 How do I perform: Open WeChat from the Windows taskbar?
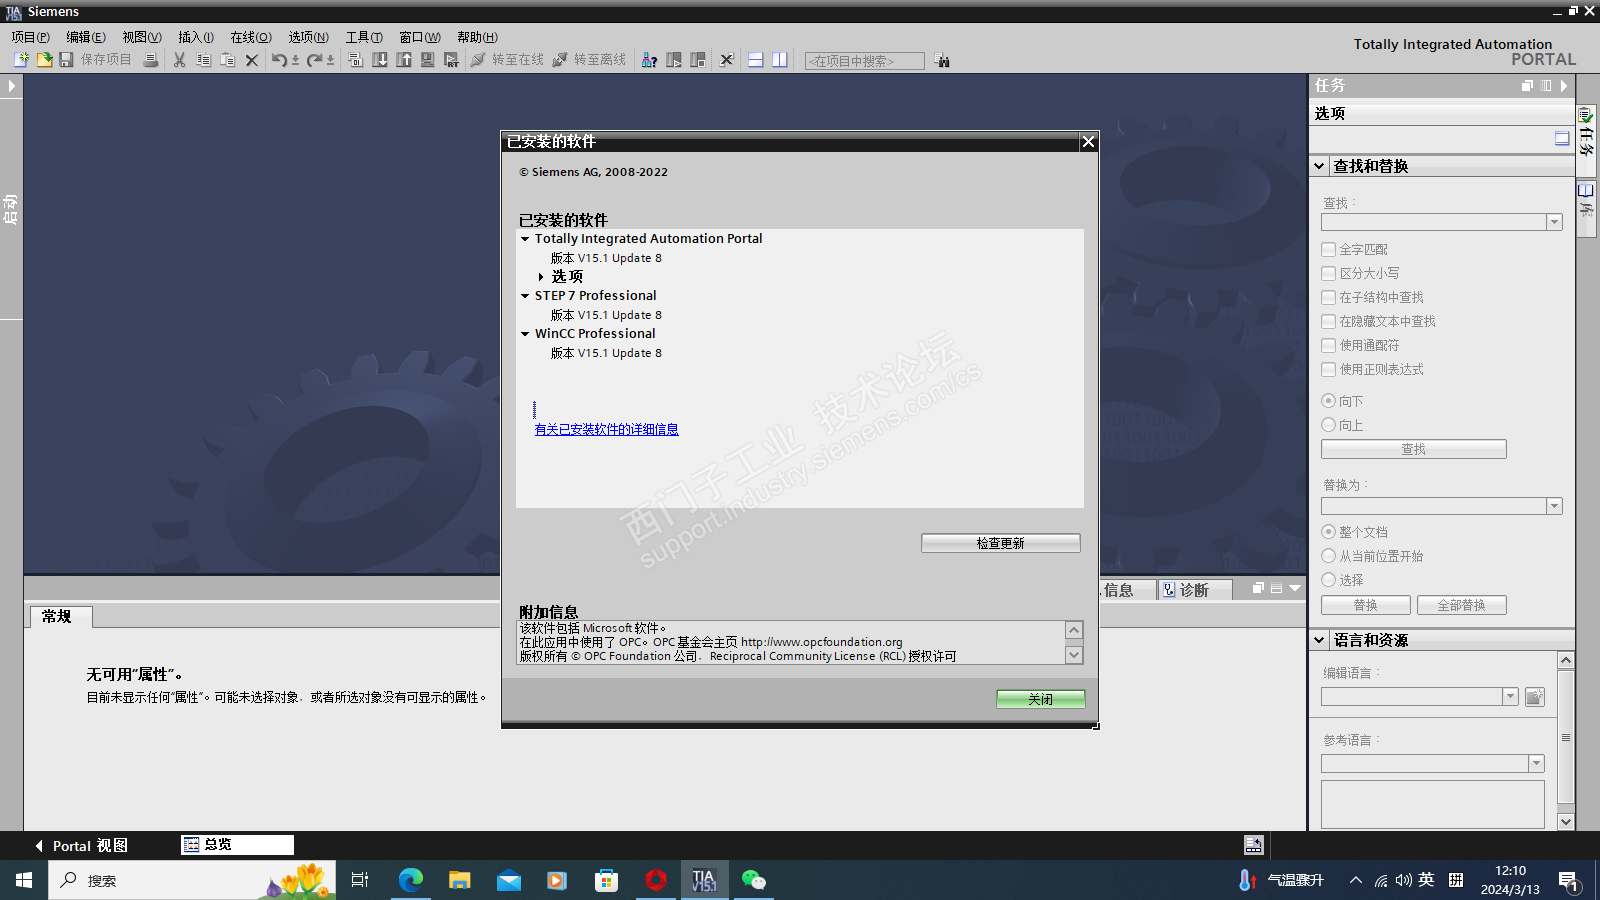point(753,880)
